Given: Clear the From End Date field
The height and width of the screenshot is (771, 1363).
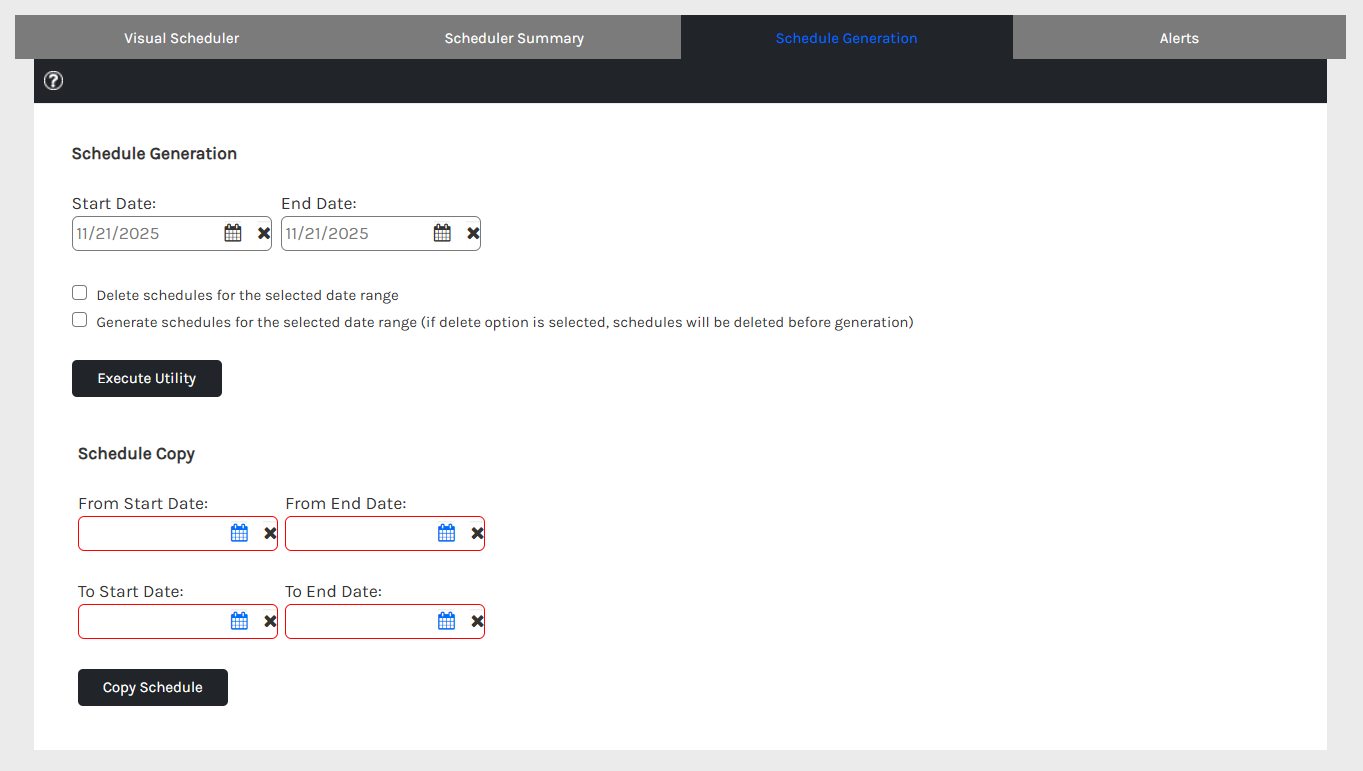Looking at the screenshot, I should click(x=477, y=533).
